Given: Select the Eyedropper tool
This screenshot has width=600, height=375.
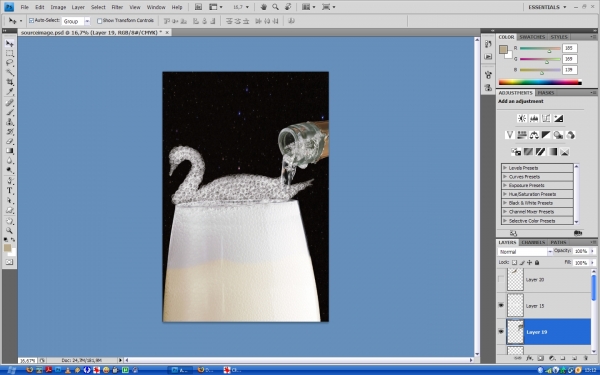Looking at the screenshot, I should tap(10, 92).
